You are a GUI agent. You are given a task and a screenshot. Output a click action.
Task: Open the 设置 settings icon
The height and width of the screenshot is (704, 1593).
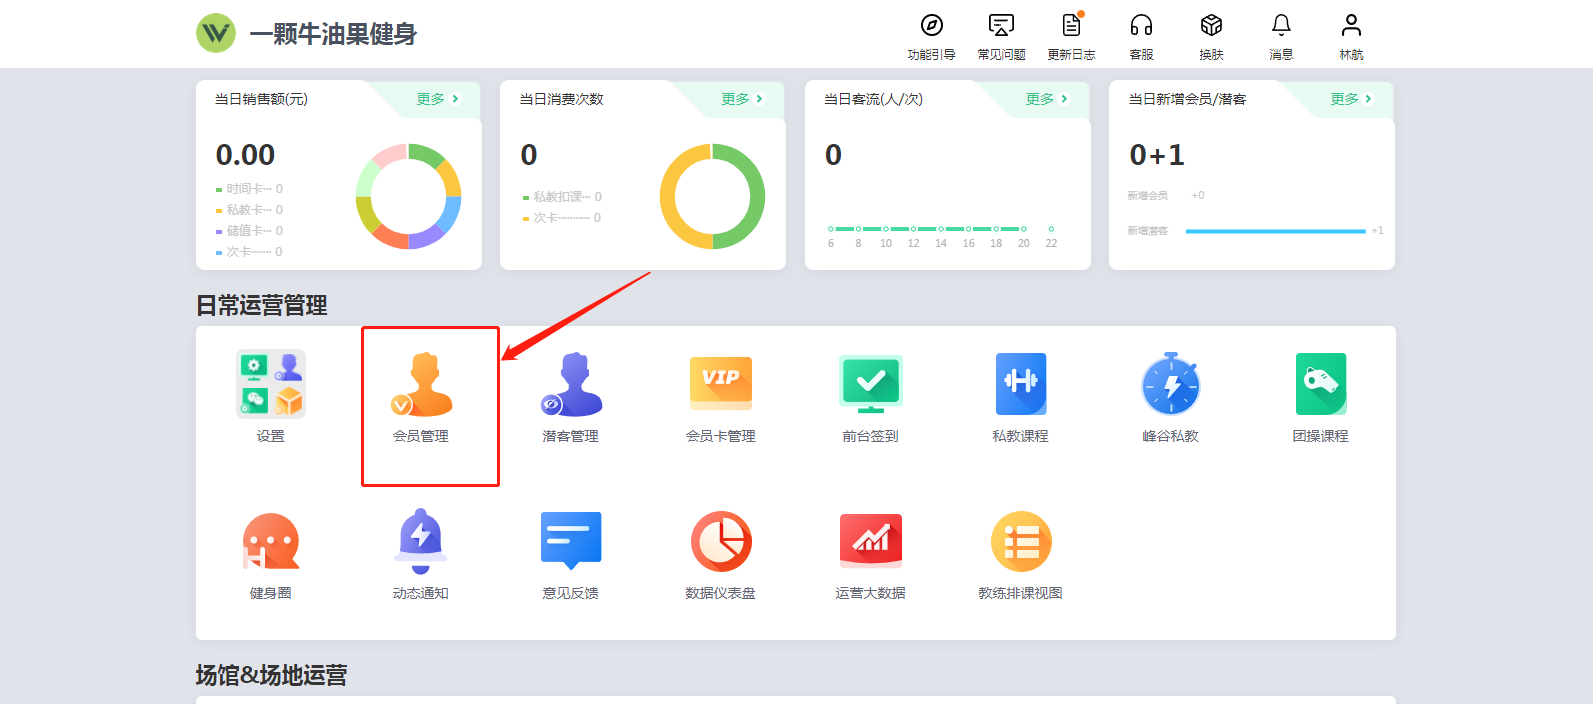(271, 385)
